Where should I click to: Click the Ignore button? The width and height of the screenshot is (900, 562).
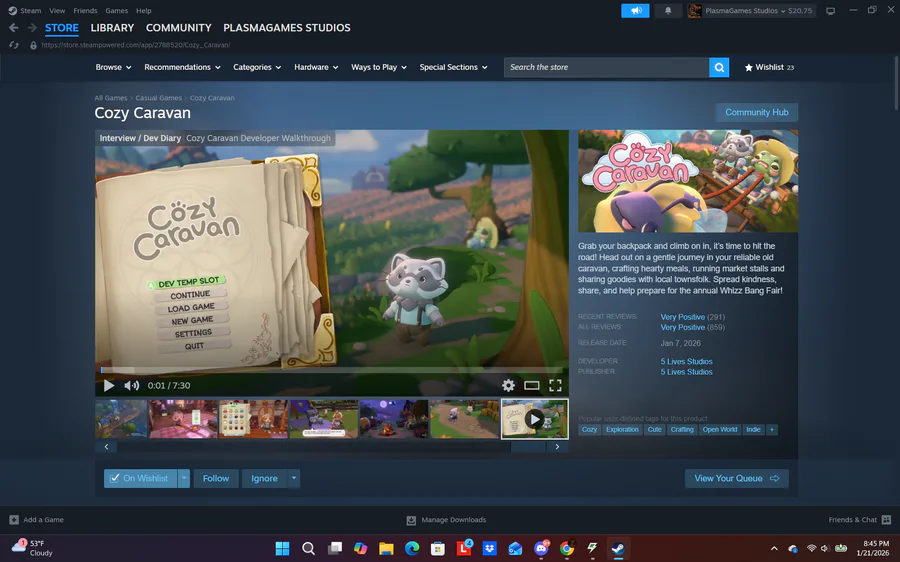coord(264,478)
